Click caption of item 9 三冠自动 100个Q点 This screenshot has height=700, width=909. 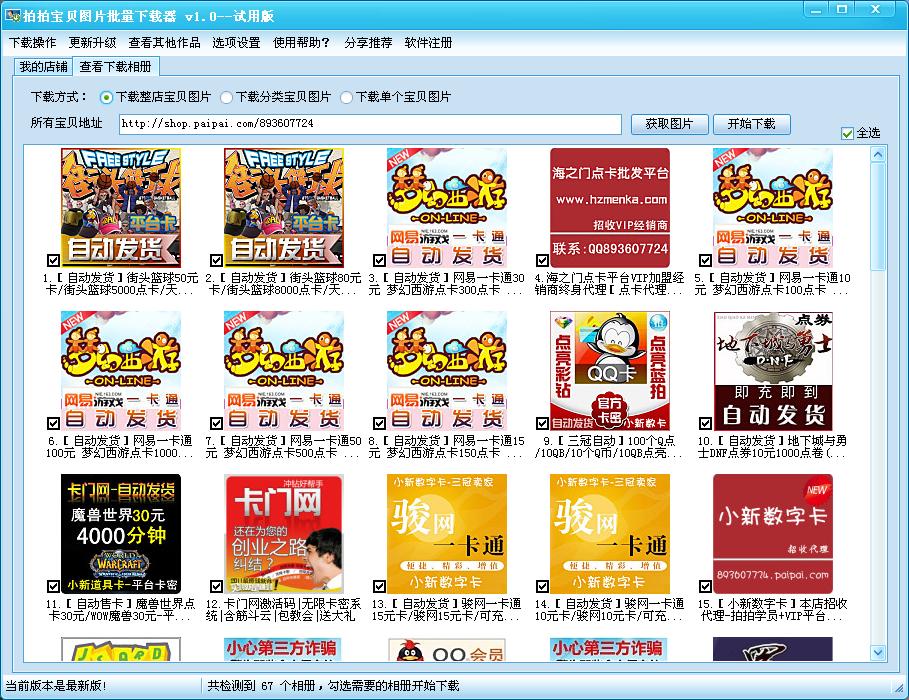(x=609, y=447)
